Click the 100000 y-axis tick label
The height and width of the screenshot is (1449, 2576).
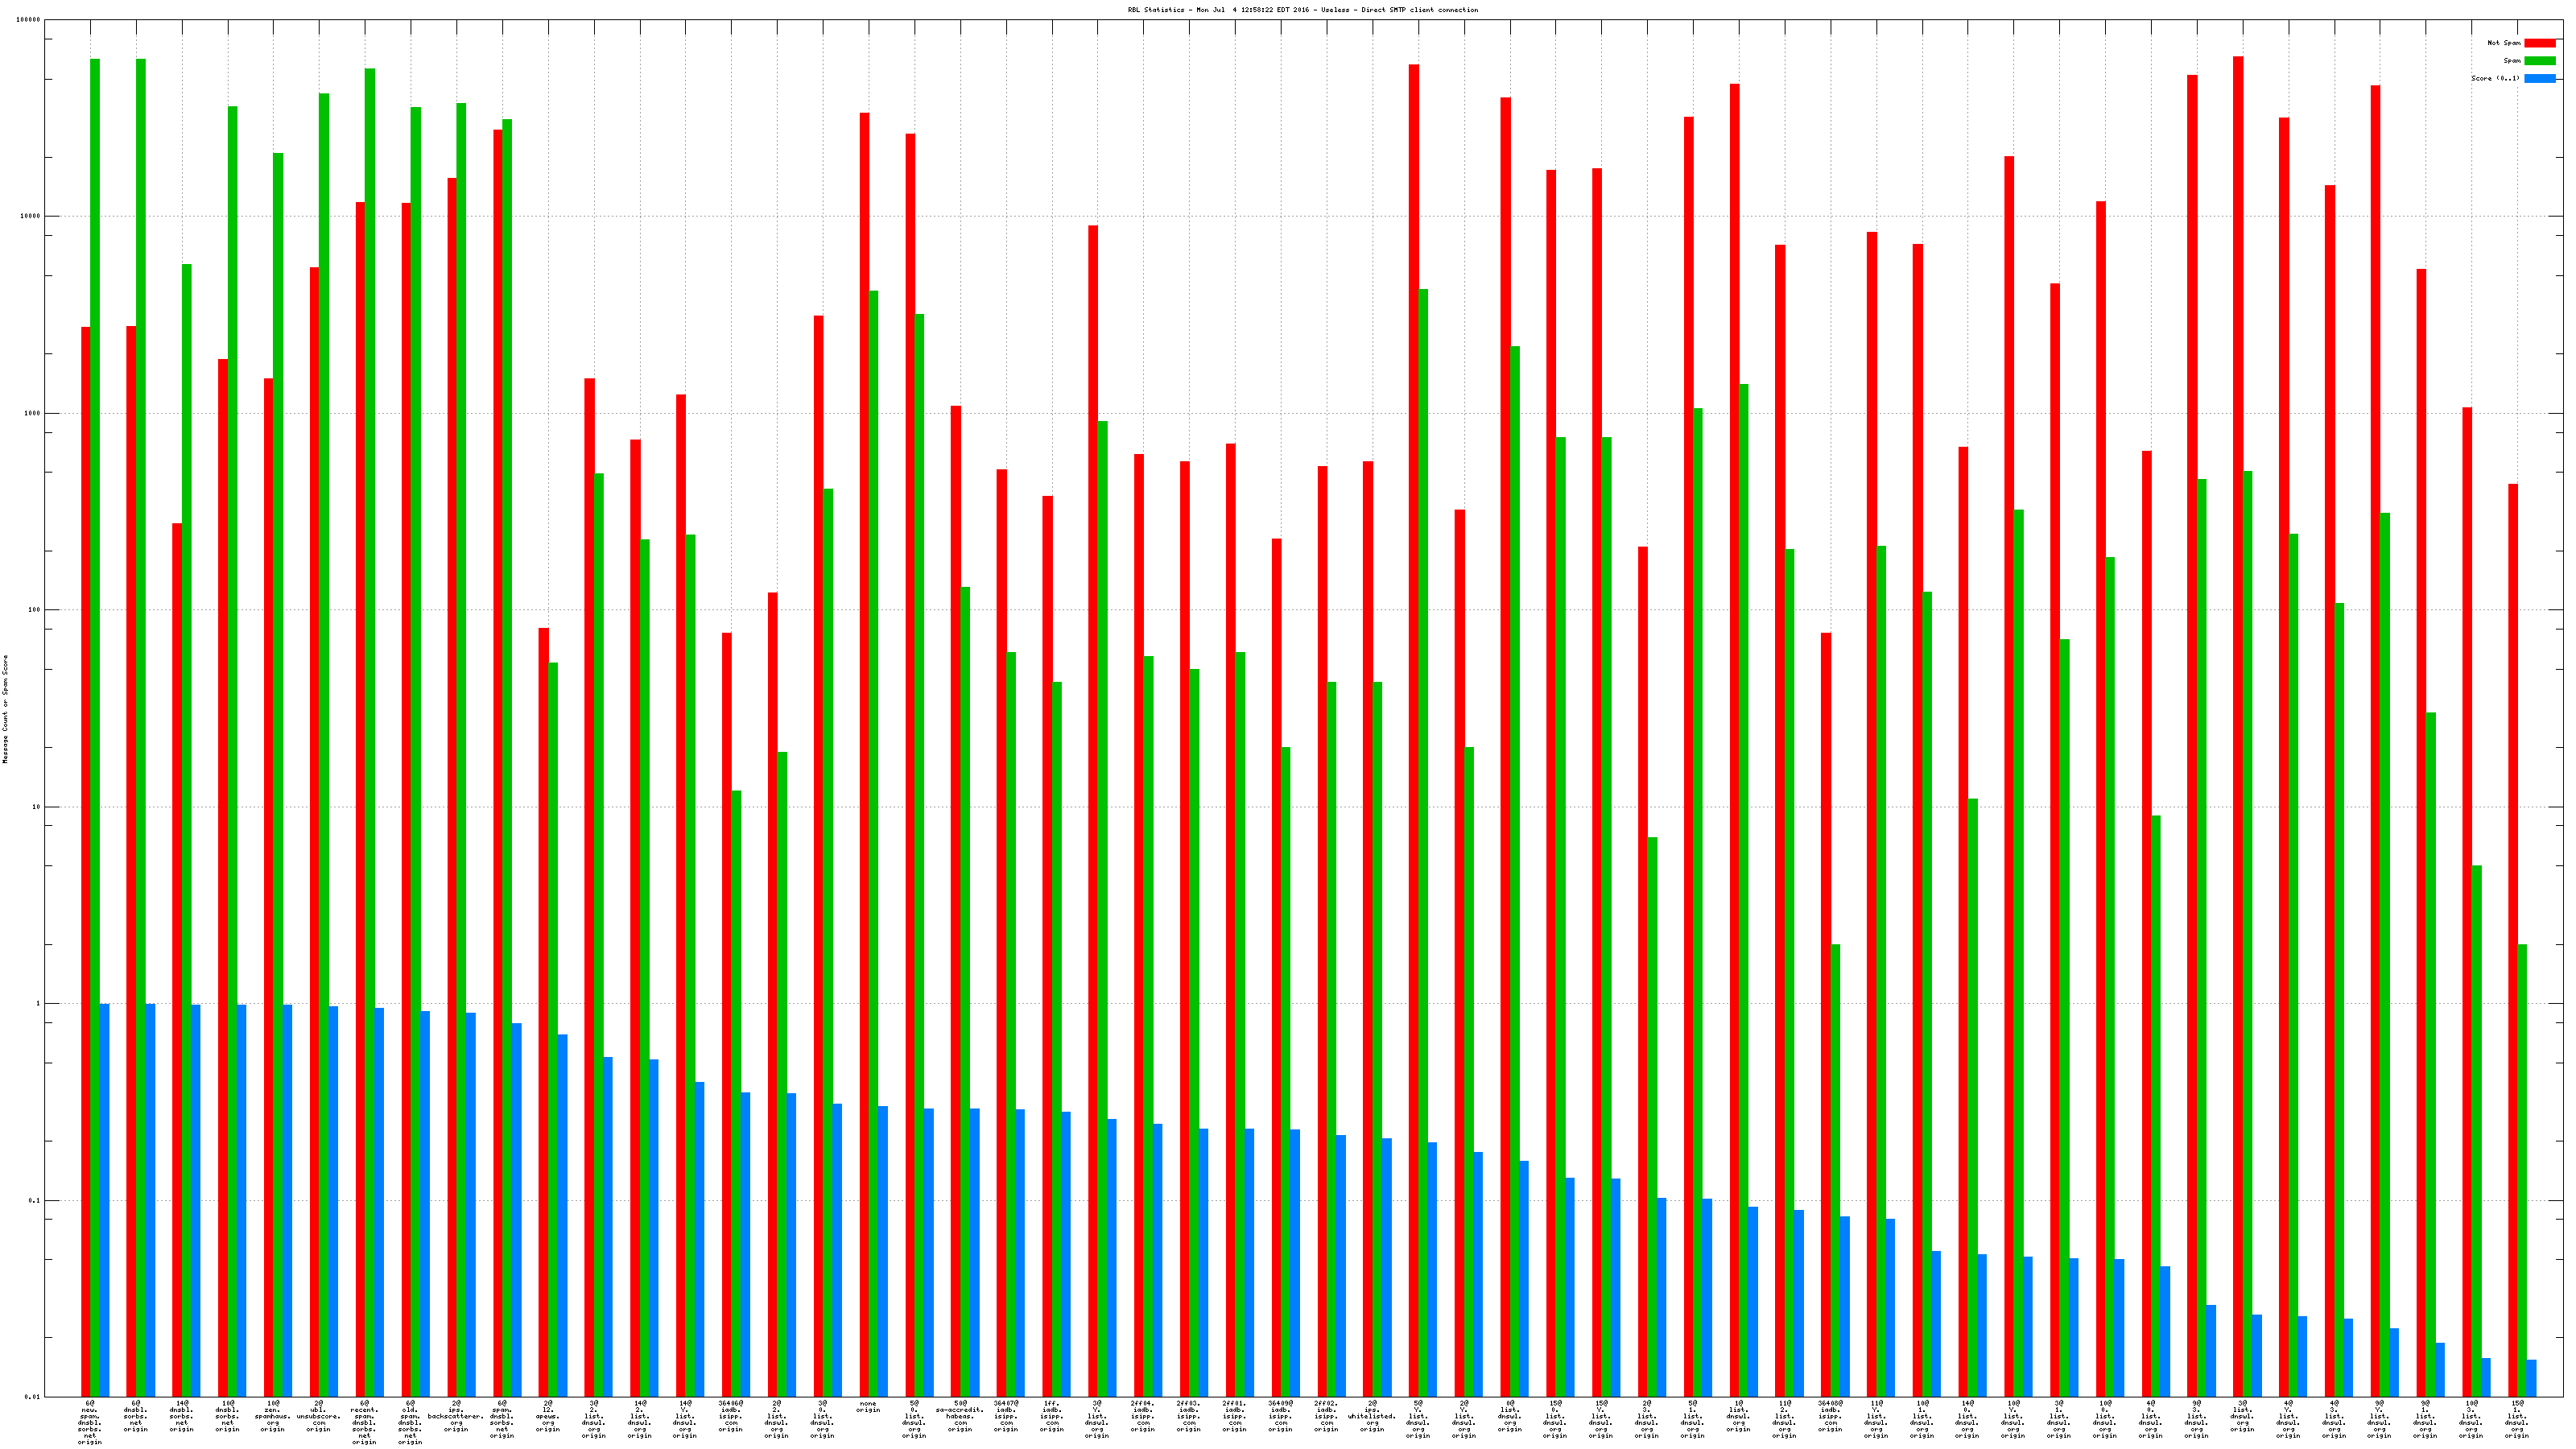29,20
